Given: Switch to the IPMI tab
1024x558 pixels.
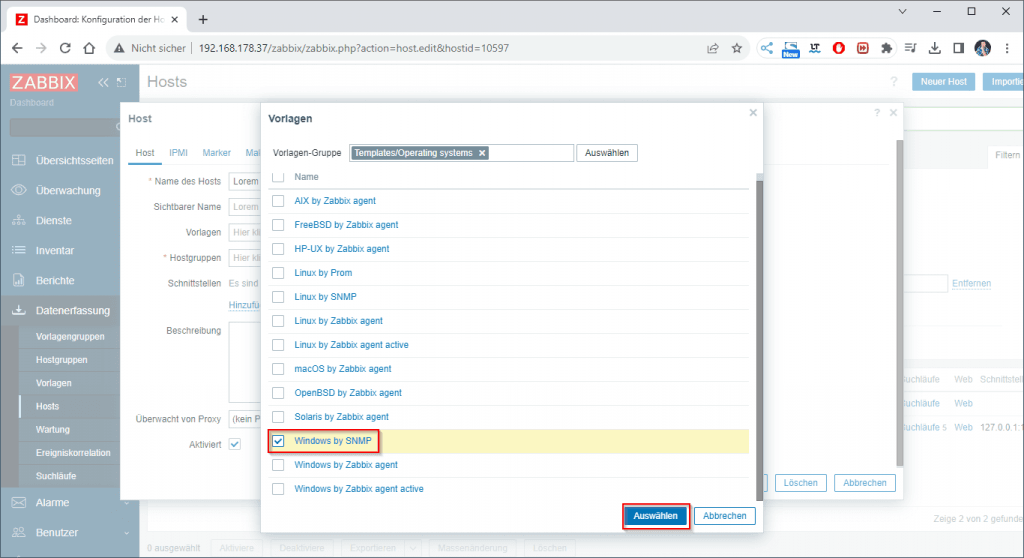Looking at the screenshot, I should [x=178, y=153].
